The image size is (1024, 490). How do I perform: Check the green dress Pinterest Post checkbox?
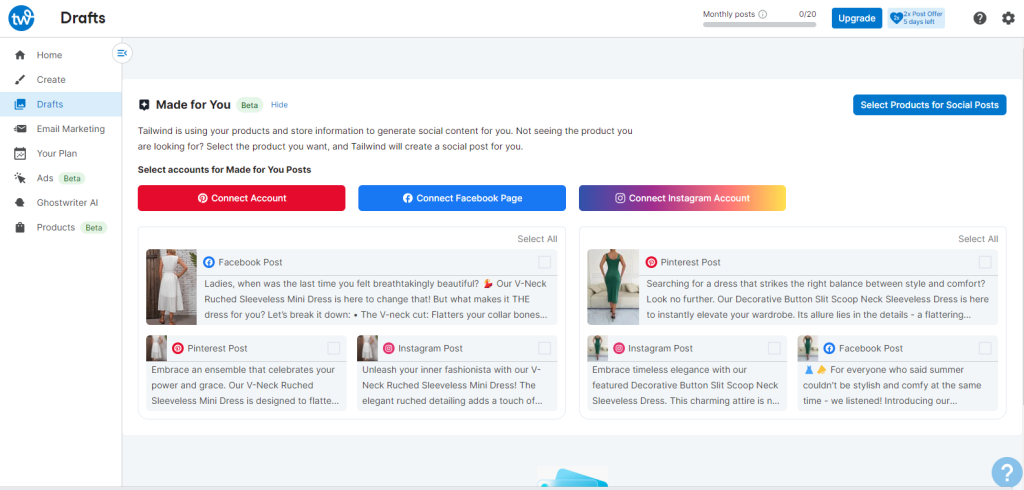985,262
